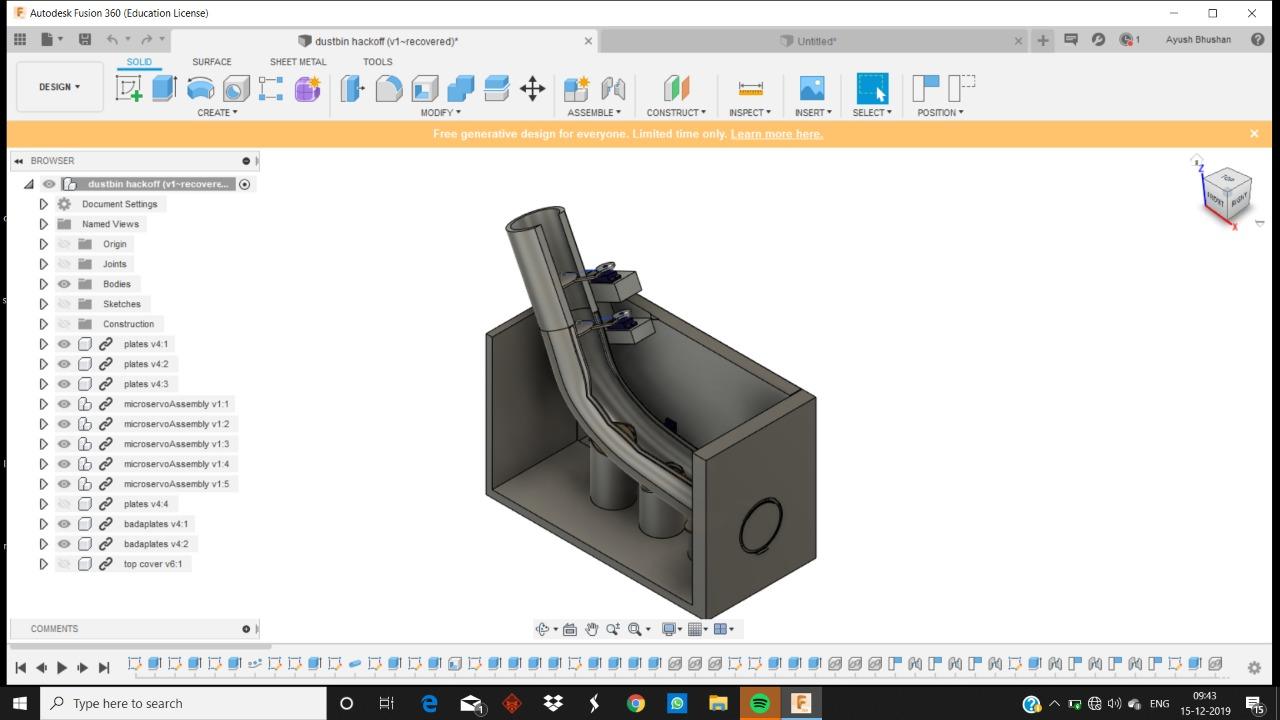
Task: Open Ayush Bhushan account menu
Action: pos(1198,40)
